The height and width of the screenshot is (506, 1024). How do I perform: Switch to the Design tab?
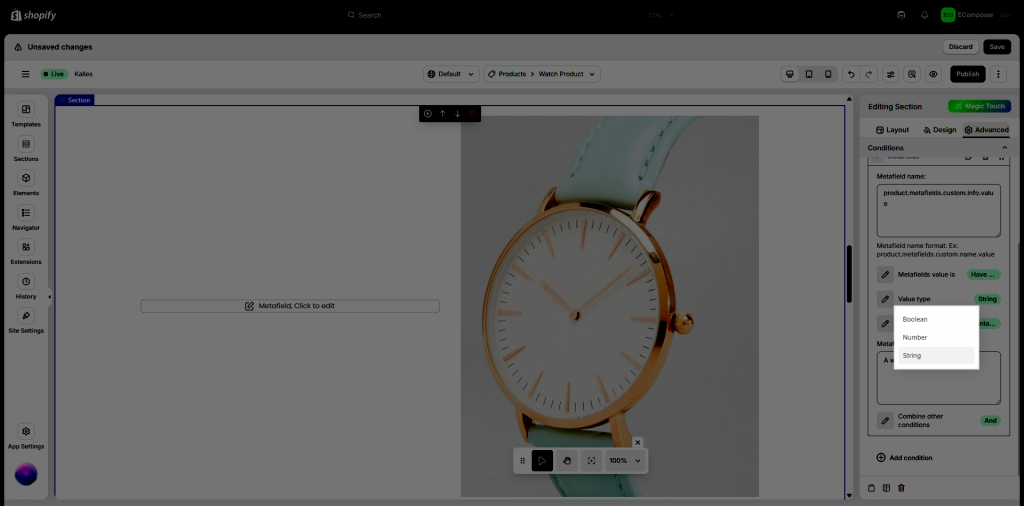coord(939,130)
